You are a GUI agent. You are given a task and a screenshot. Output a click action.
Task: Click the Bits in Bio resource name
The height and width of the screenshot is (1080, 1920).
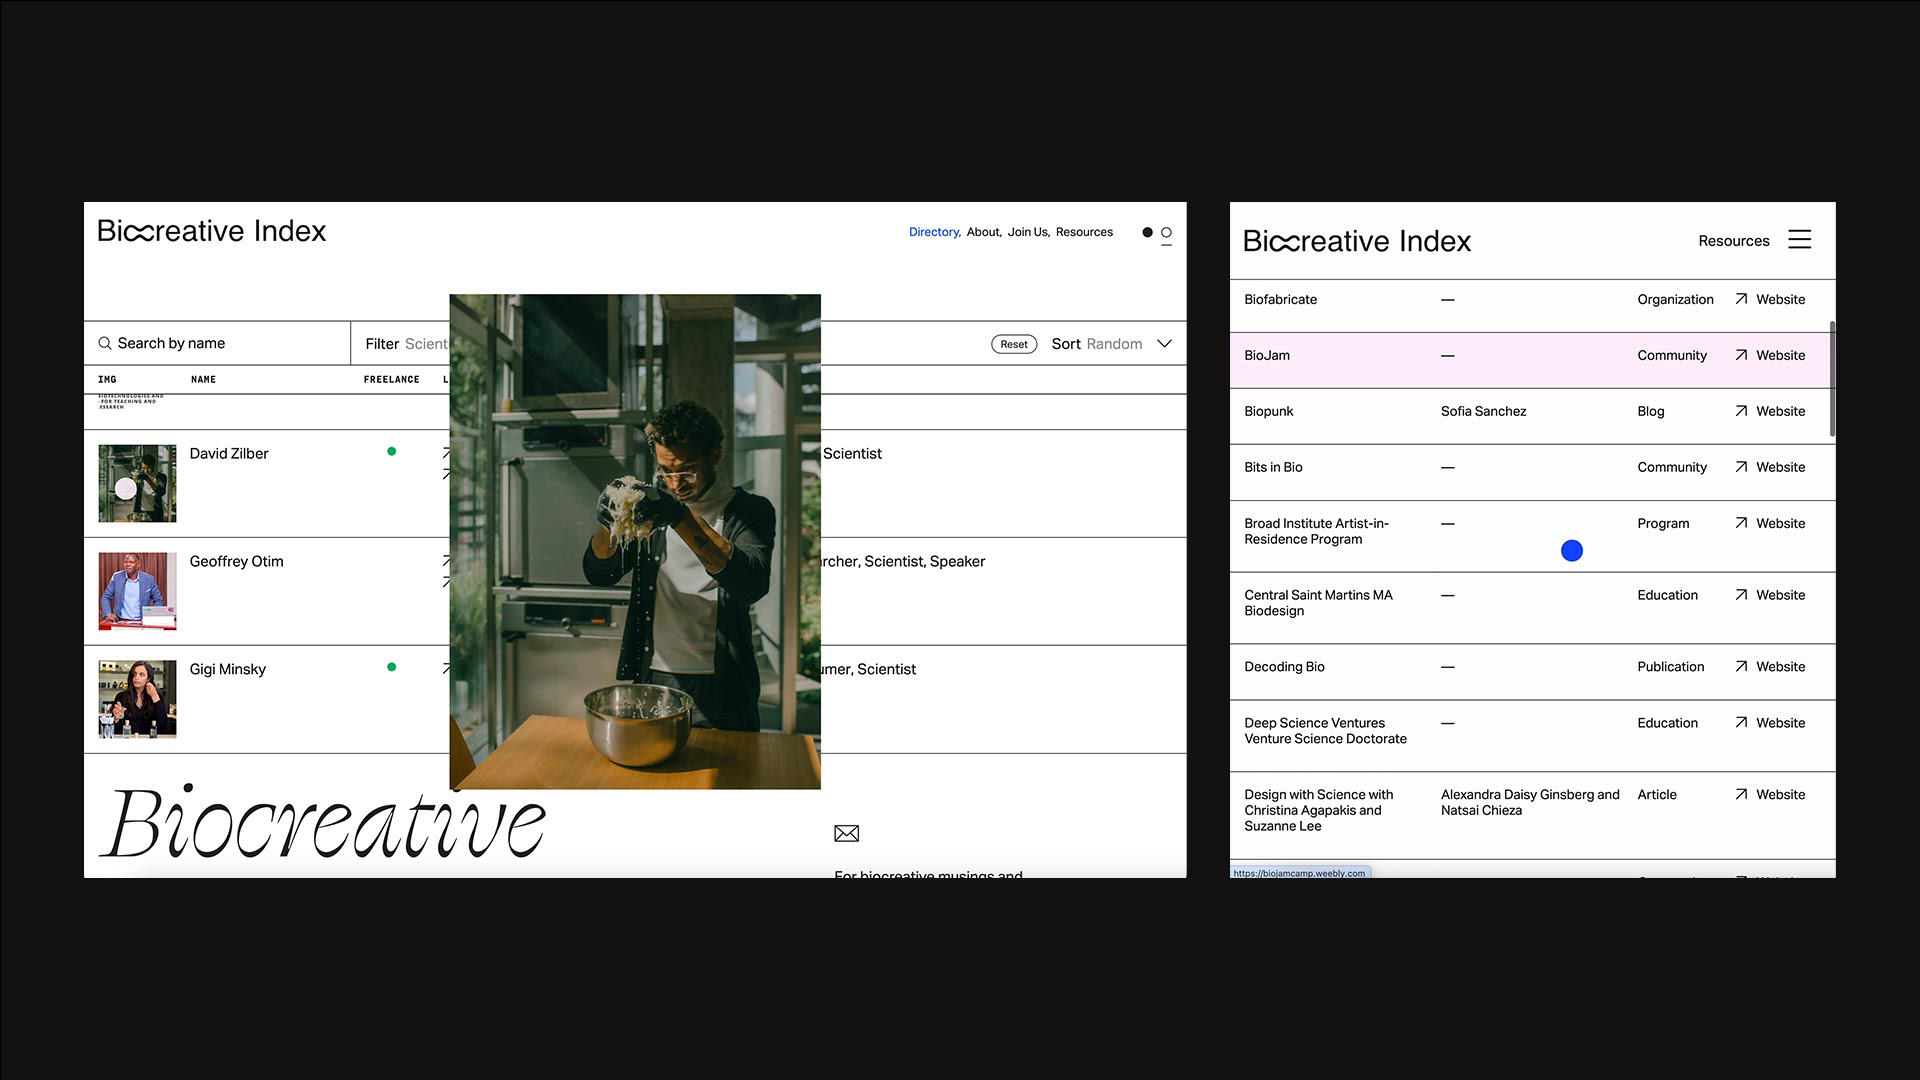coord(1273,467)
